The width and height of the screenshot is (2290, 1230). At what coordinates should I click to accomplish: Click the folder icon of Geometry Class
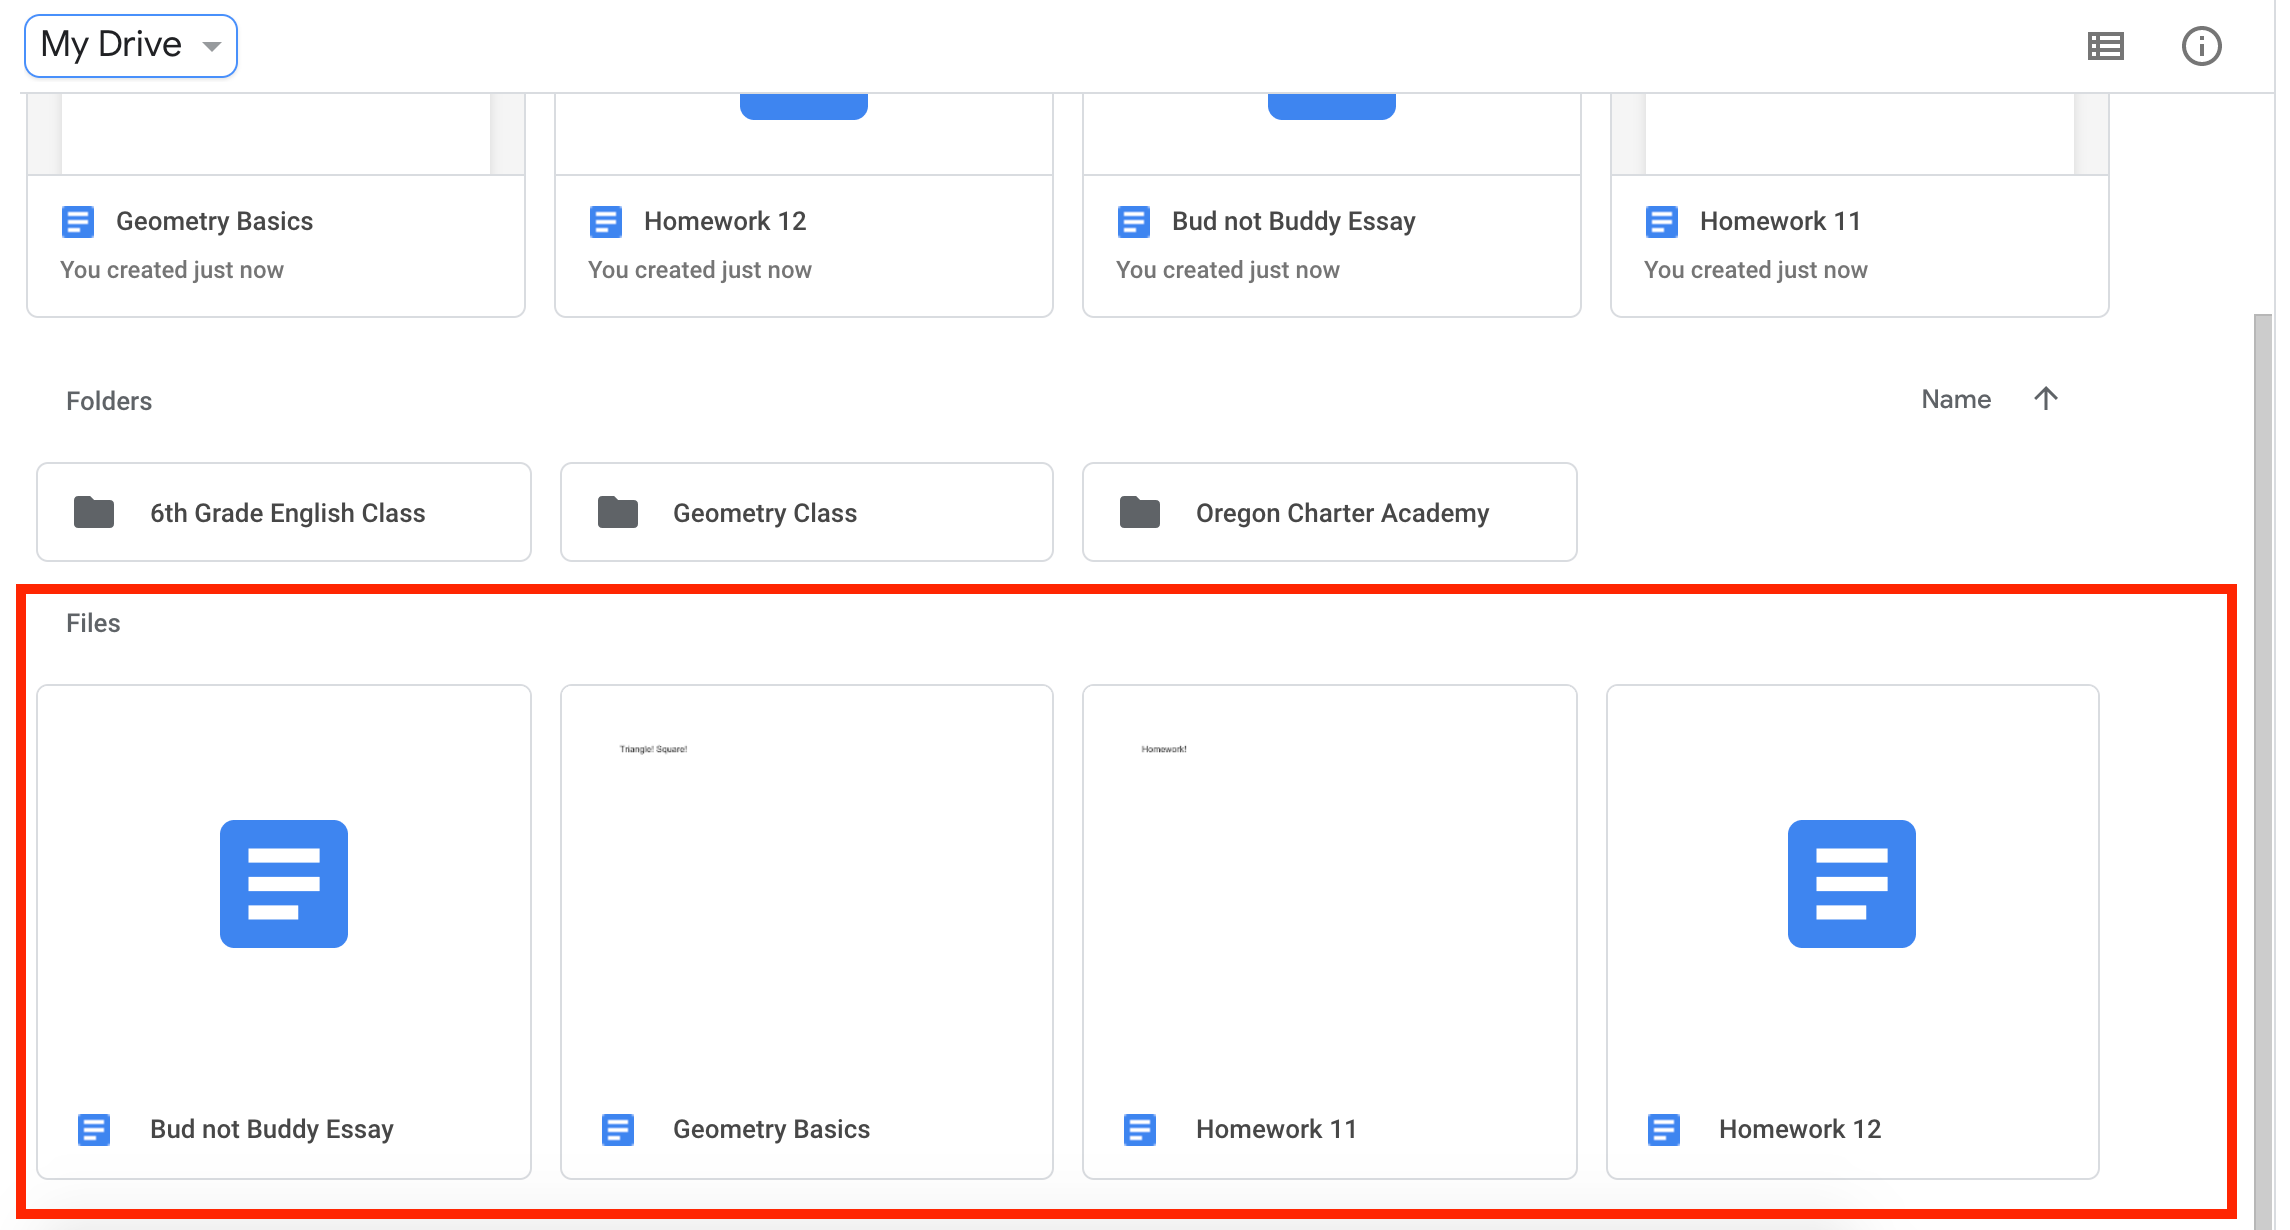618,512
